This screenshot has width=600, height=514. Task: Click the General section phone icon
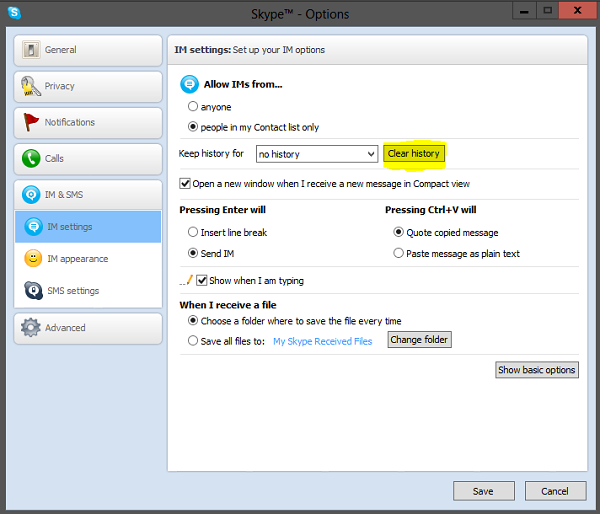click(30, 50)
